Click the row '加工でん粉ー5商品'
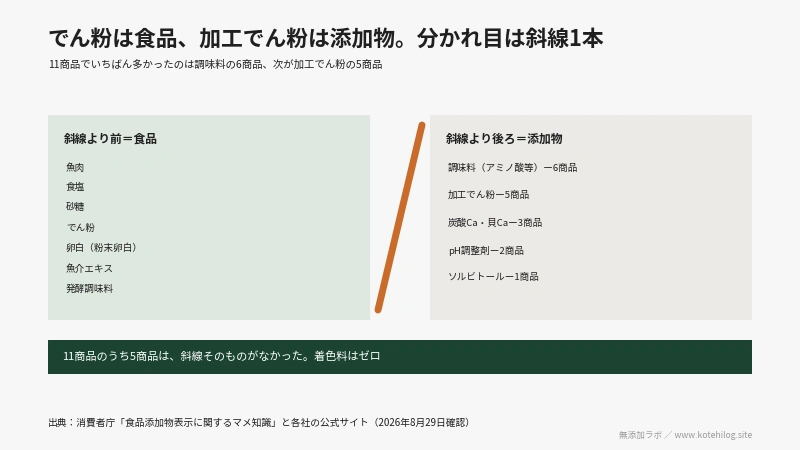 pyautogui.click(x=488, y=194)
